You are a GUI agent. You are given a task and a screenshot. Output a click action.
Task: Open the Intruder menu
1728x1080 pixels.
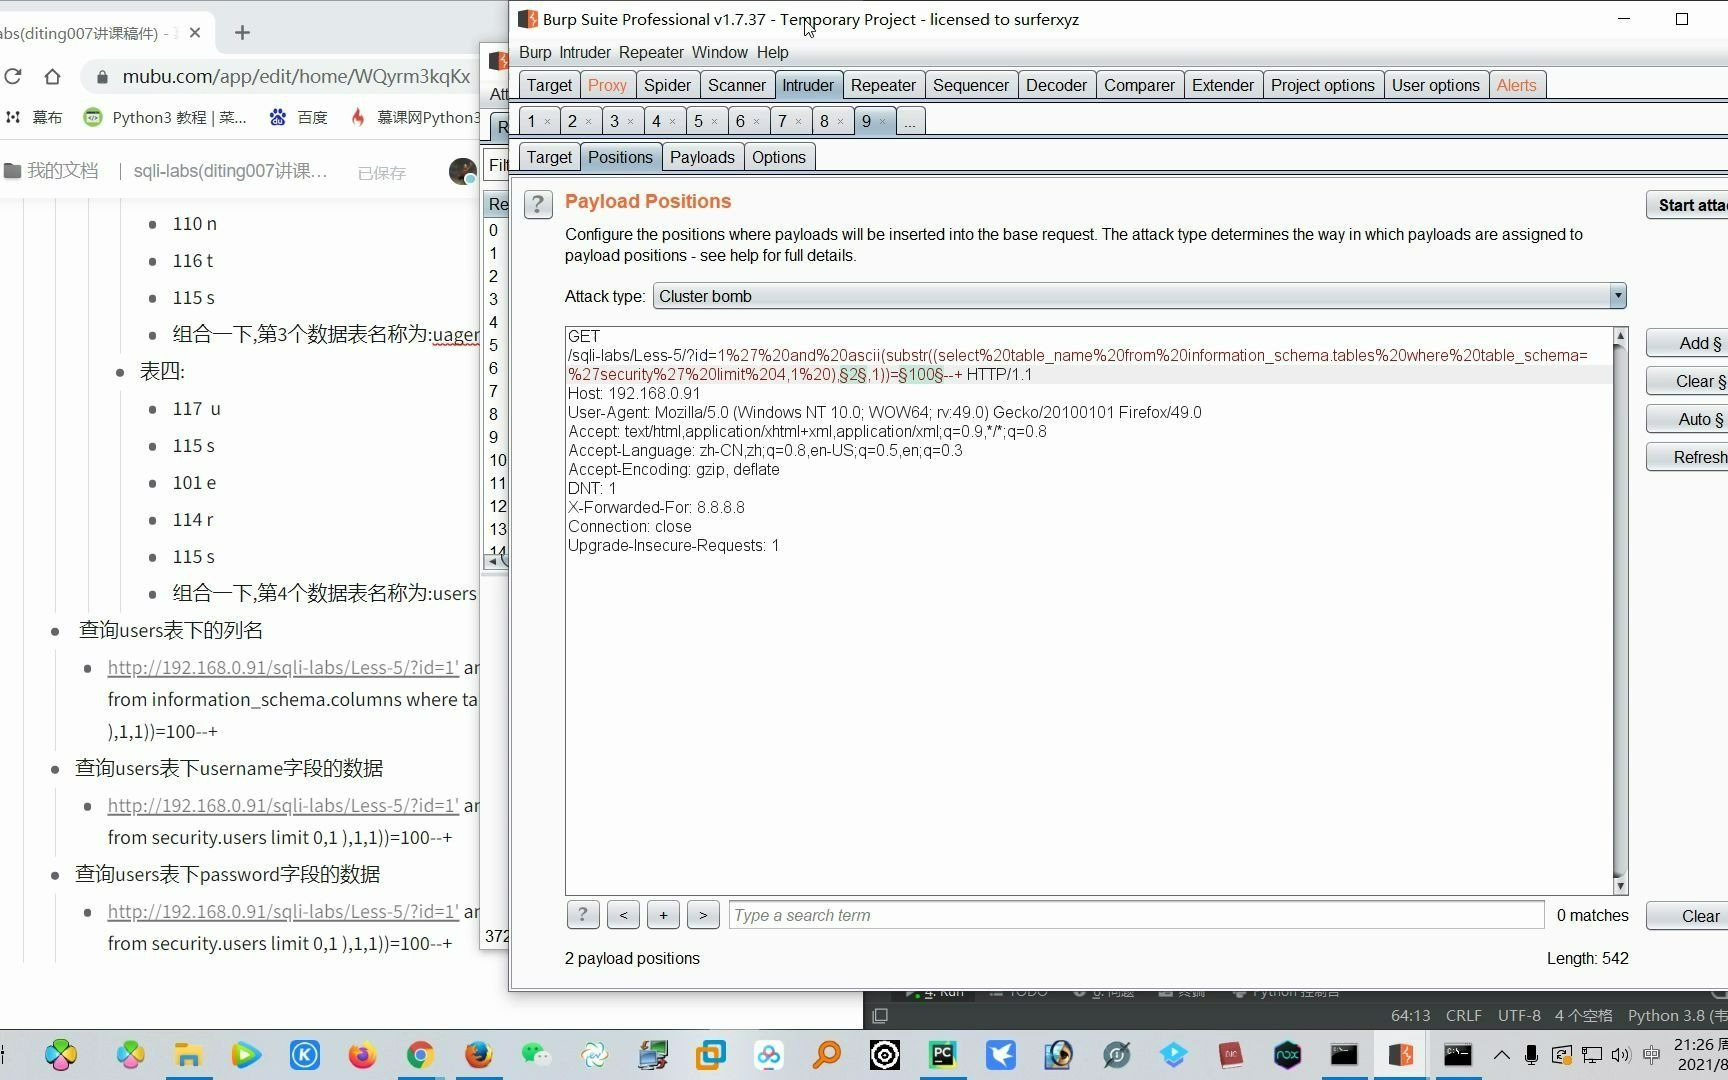[585, 52]
